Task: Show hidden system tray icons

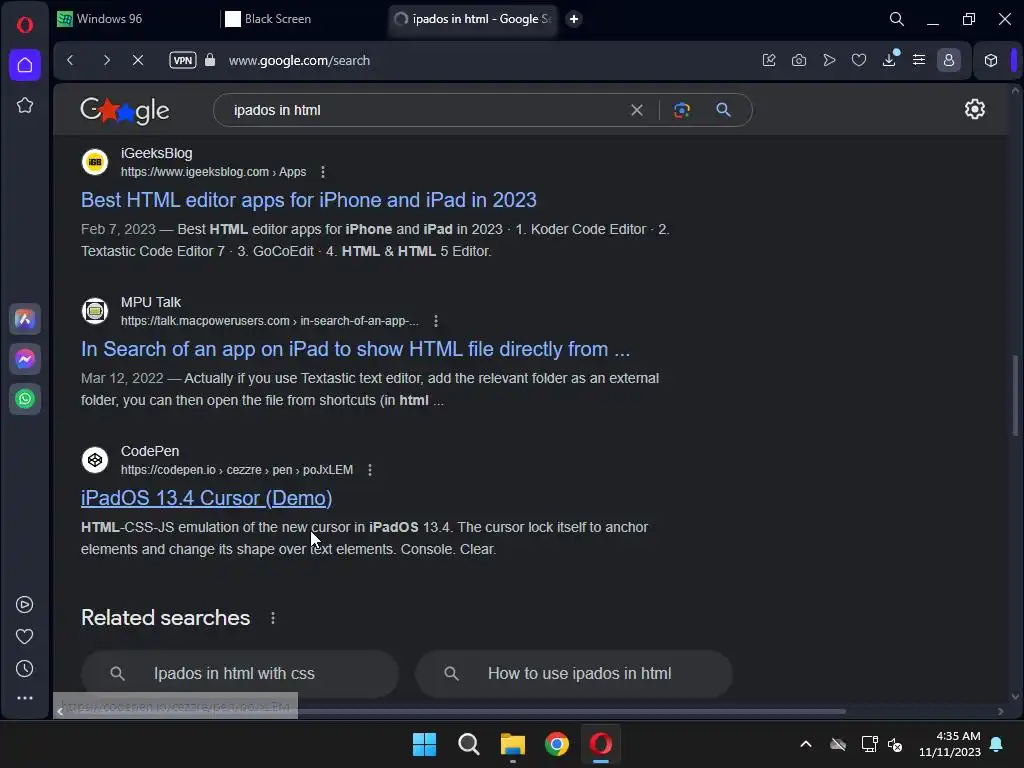Action: (806, 744)
